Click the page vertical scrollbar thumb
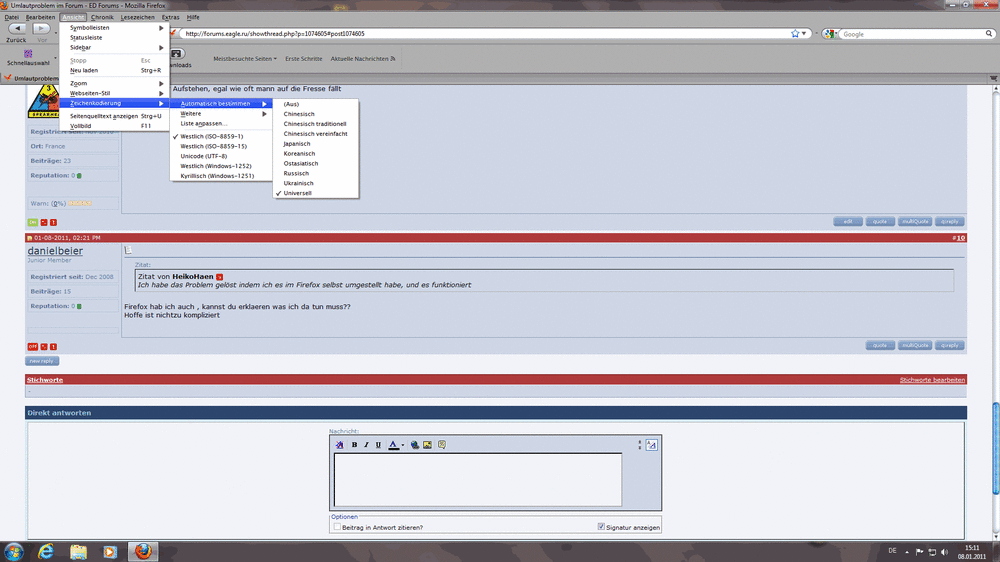Screen dimensions: 1000x562 coord(996,448)
